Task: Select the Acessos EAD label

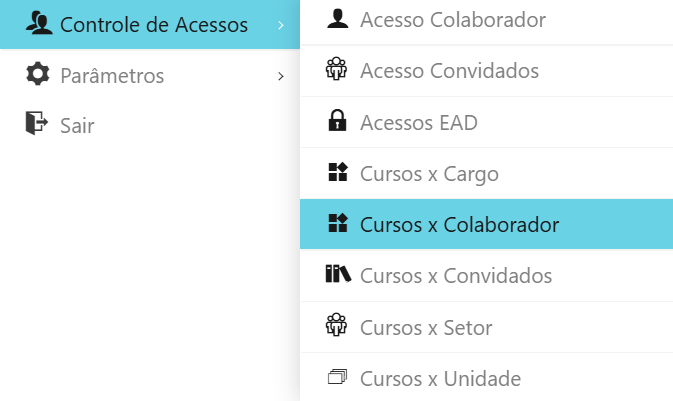Action: pos(419,123)
